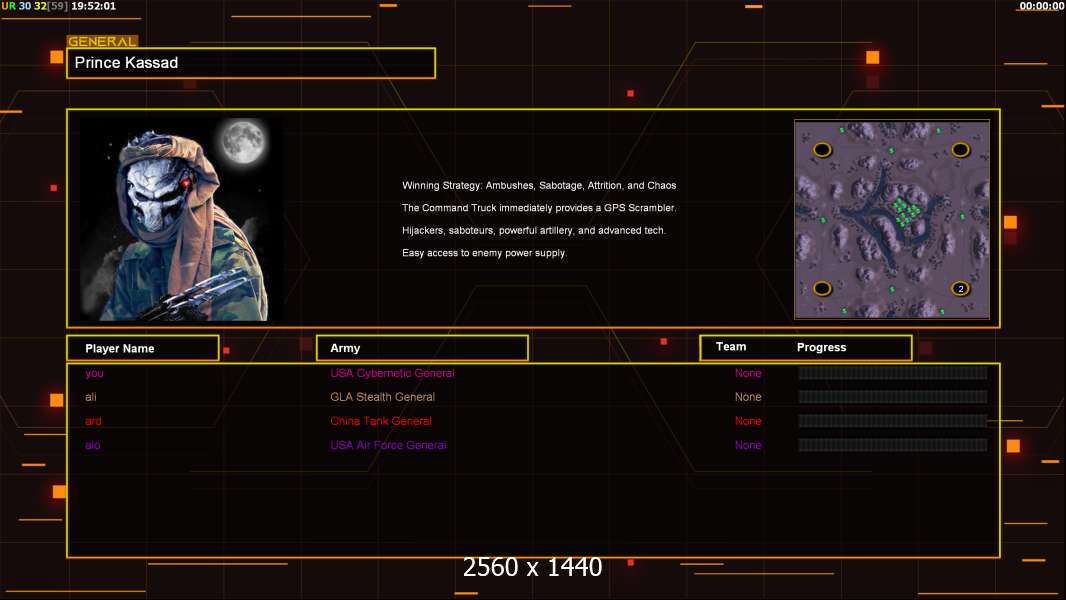Click the progress bar for player "ard"
This screenshot has height=600, width=1066.
pos(893,421)
